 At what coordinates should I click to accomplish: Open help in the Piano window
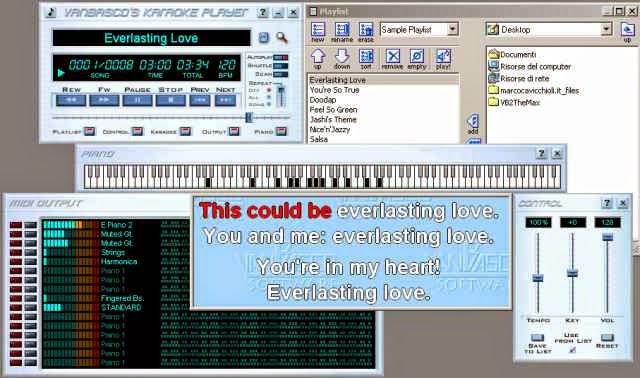pyautogui.click(x=541, y=153)
